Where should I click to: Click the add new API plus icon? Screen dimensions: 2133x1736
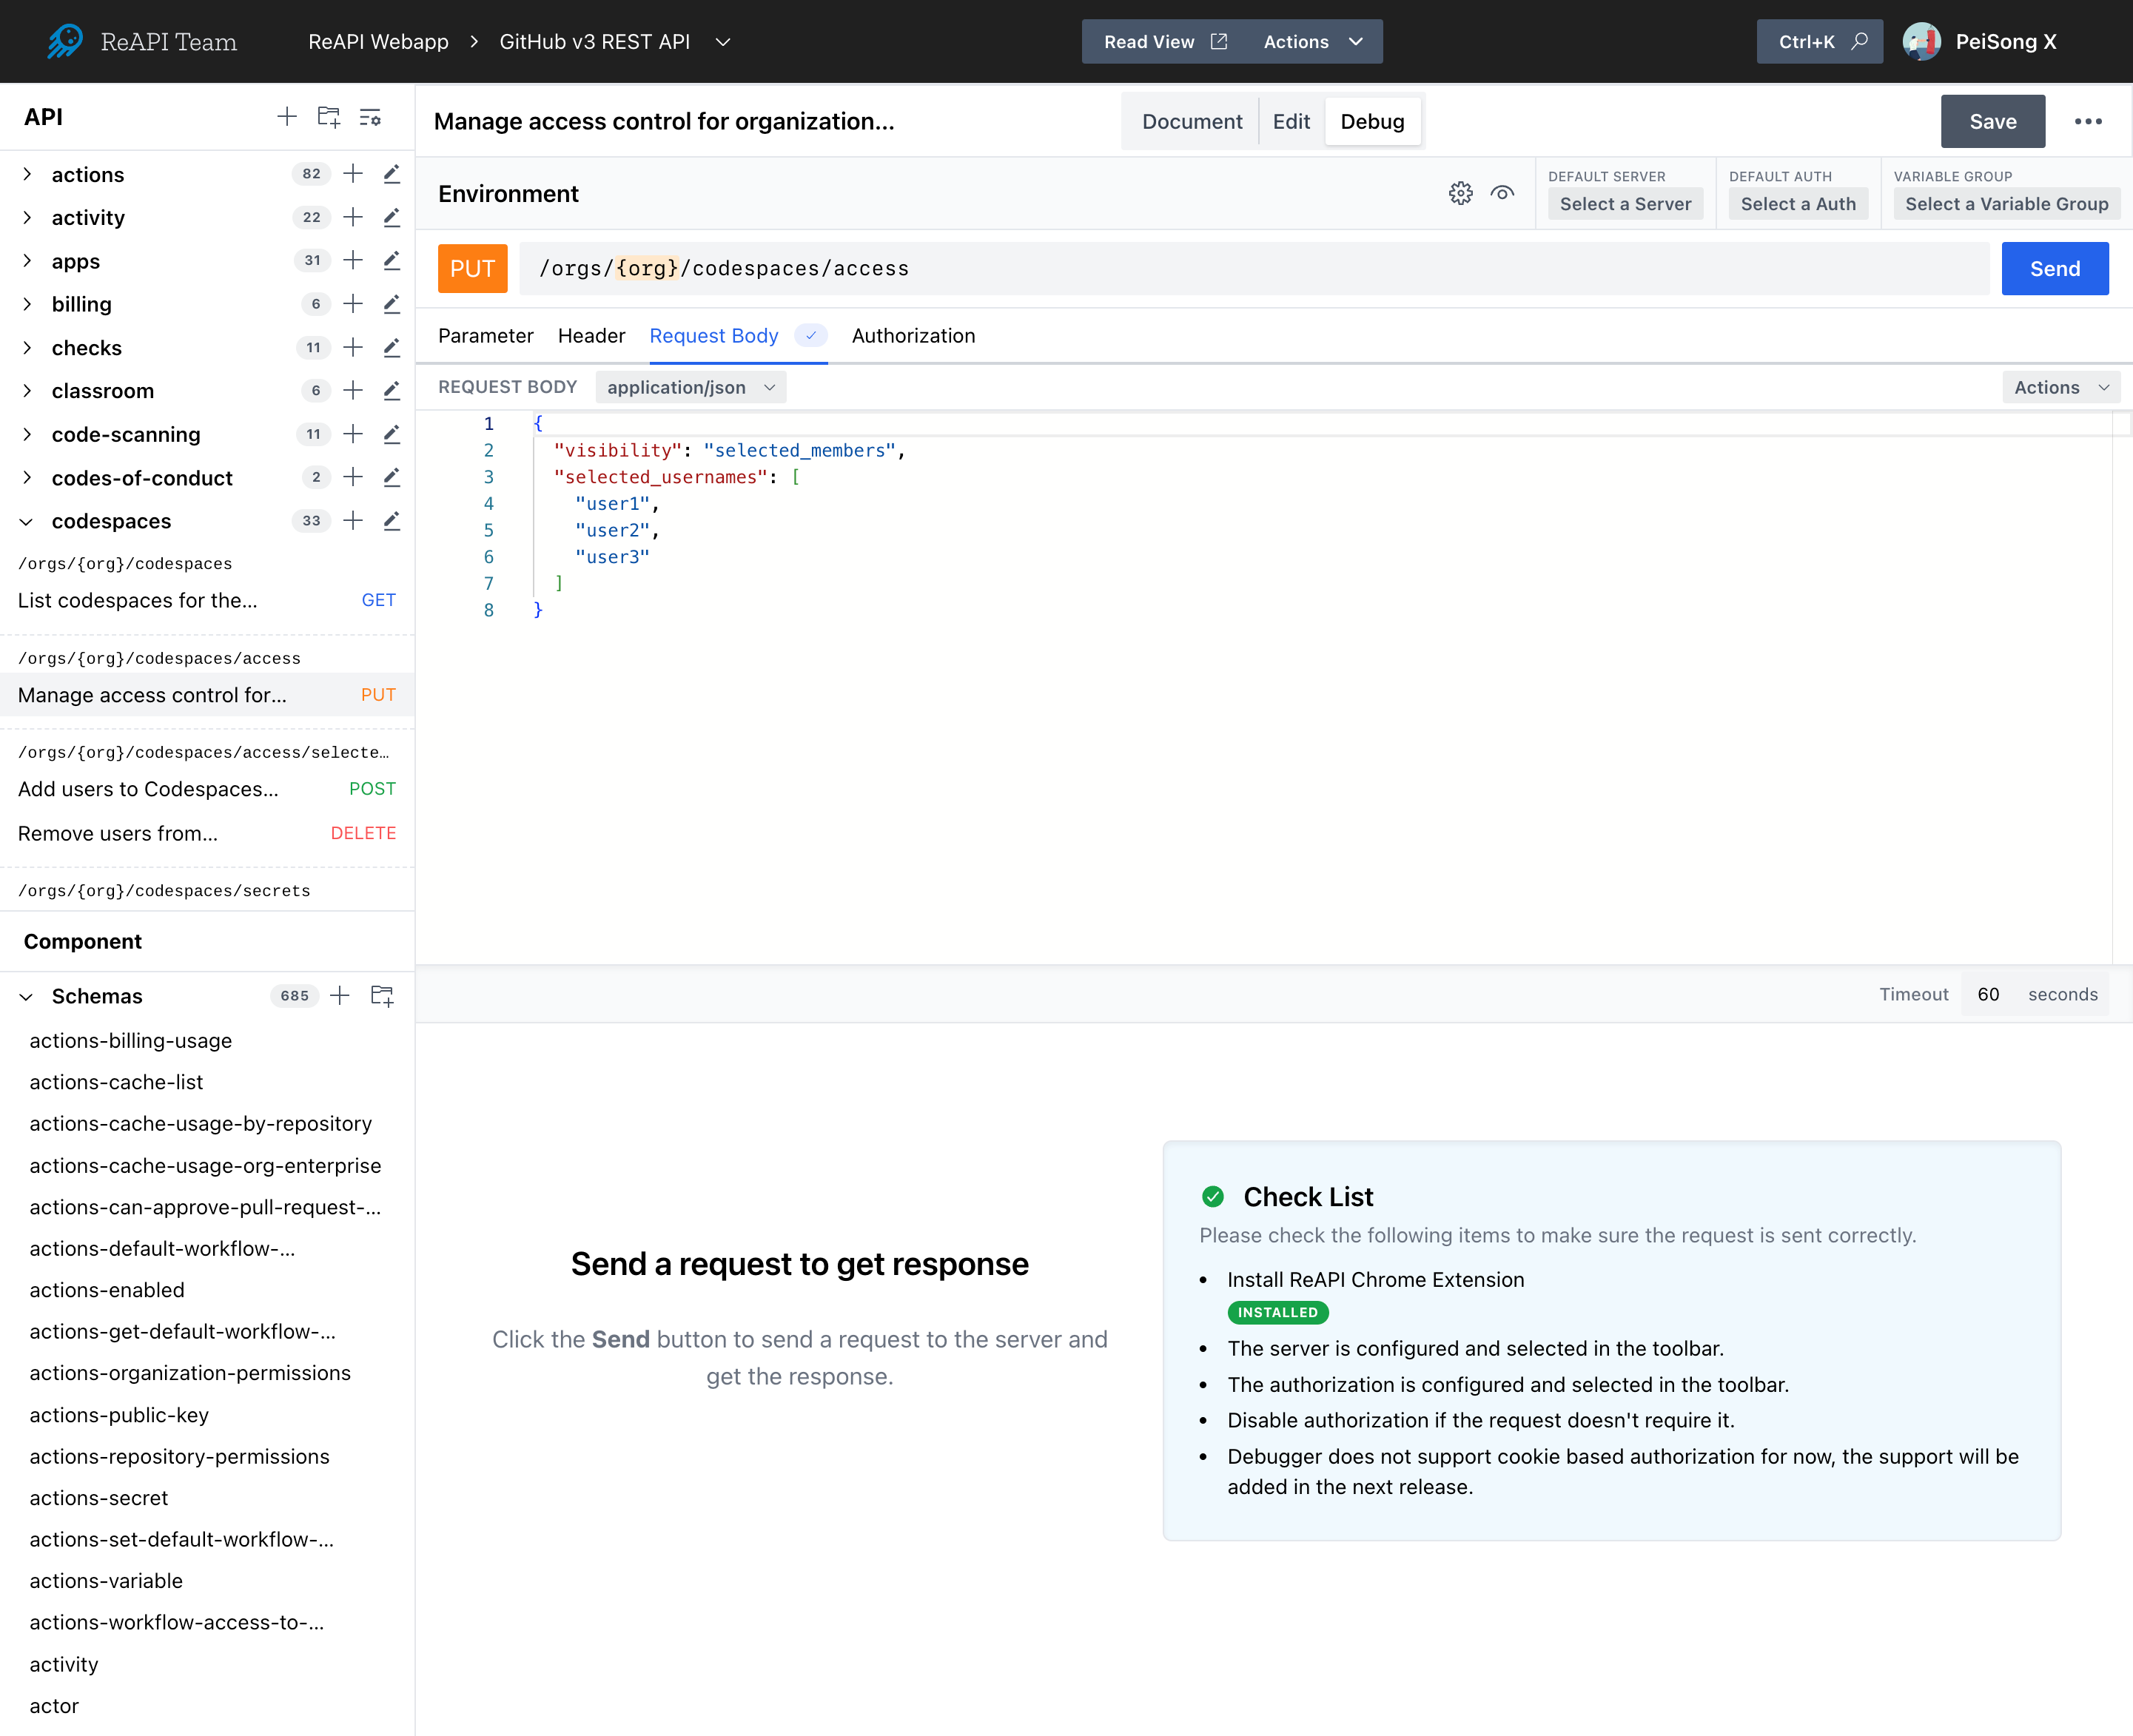click(x=286, y=117)
